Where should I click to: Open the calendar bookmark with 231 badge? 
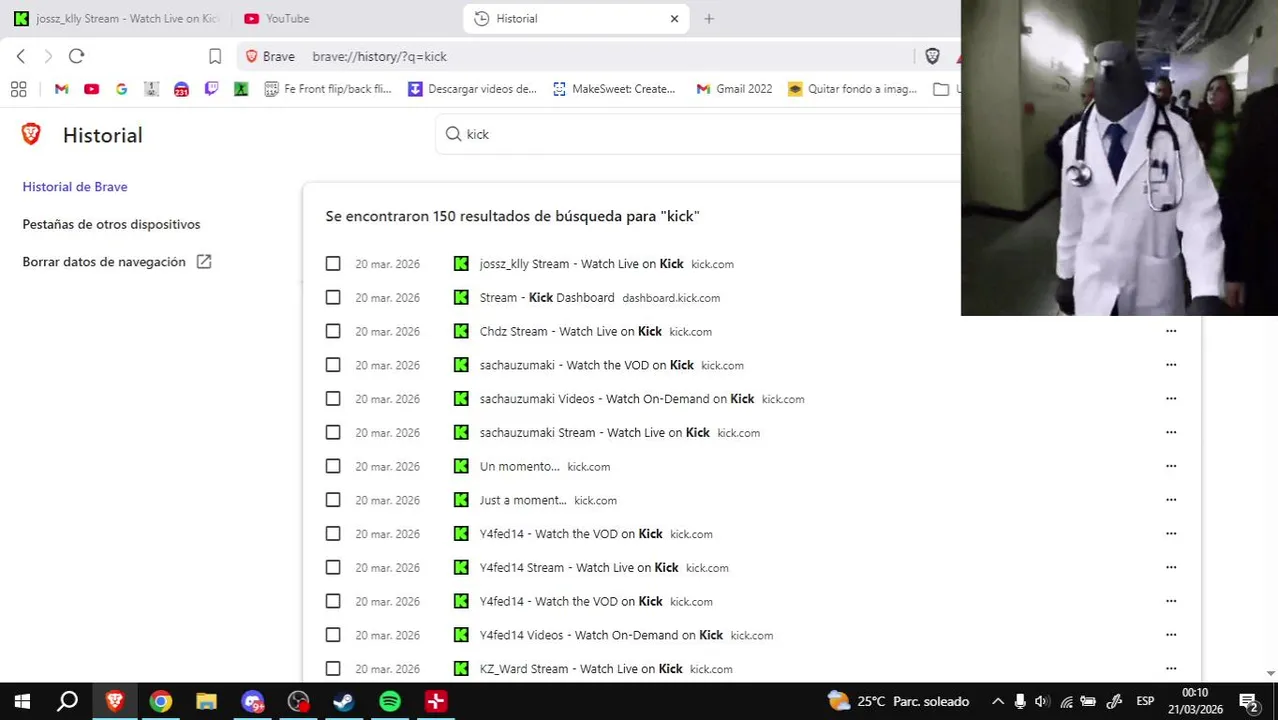click(181, 89)
